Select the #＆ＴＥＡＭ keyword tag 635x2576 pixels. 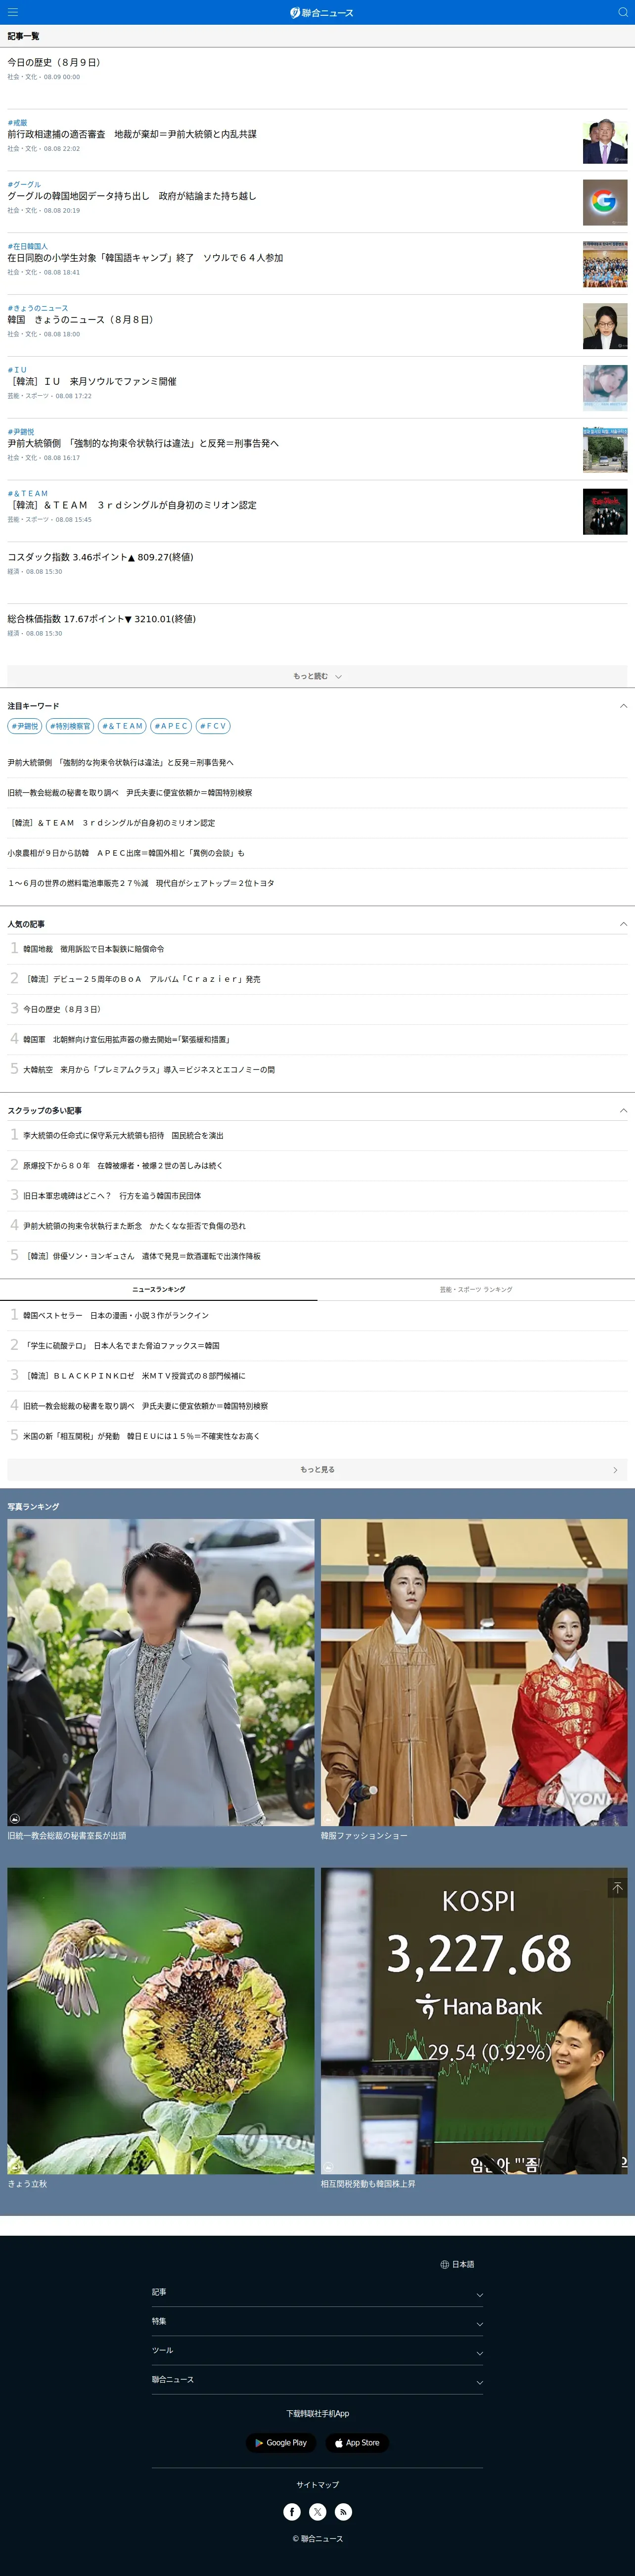pyautogui.click(x=122, y=726)
